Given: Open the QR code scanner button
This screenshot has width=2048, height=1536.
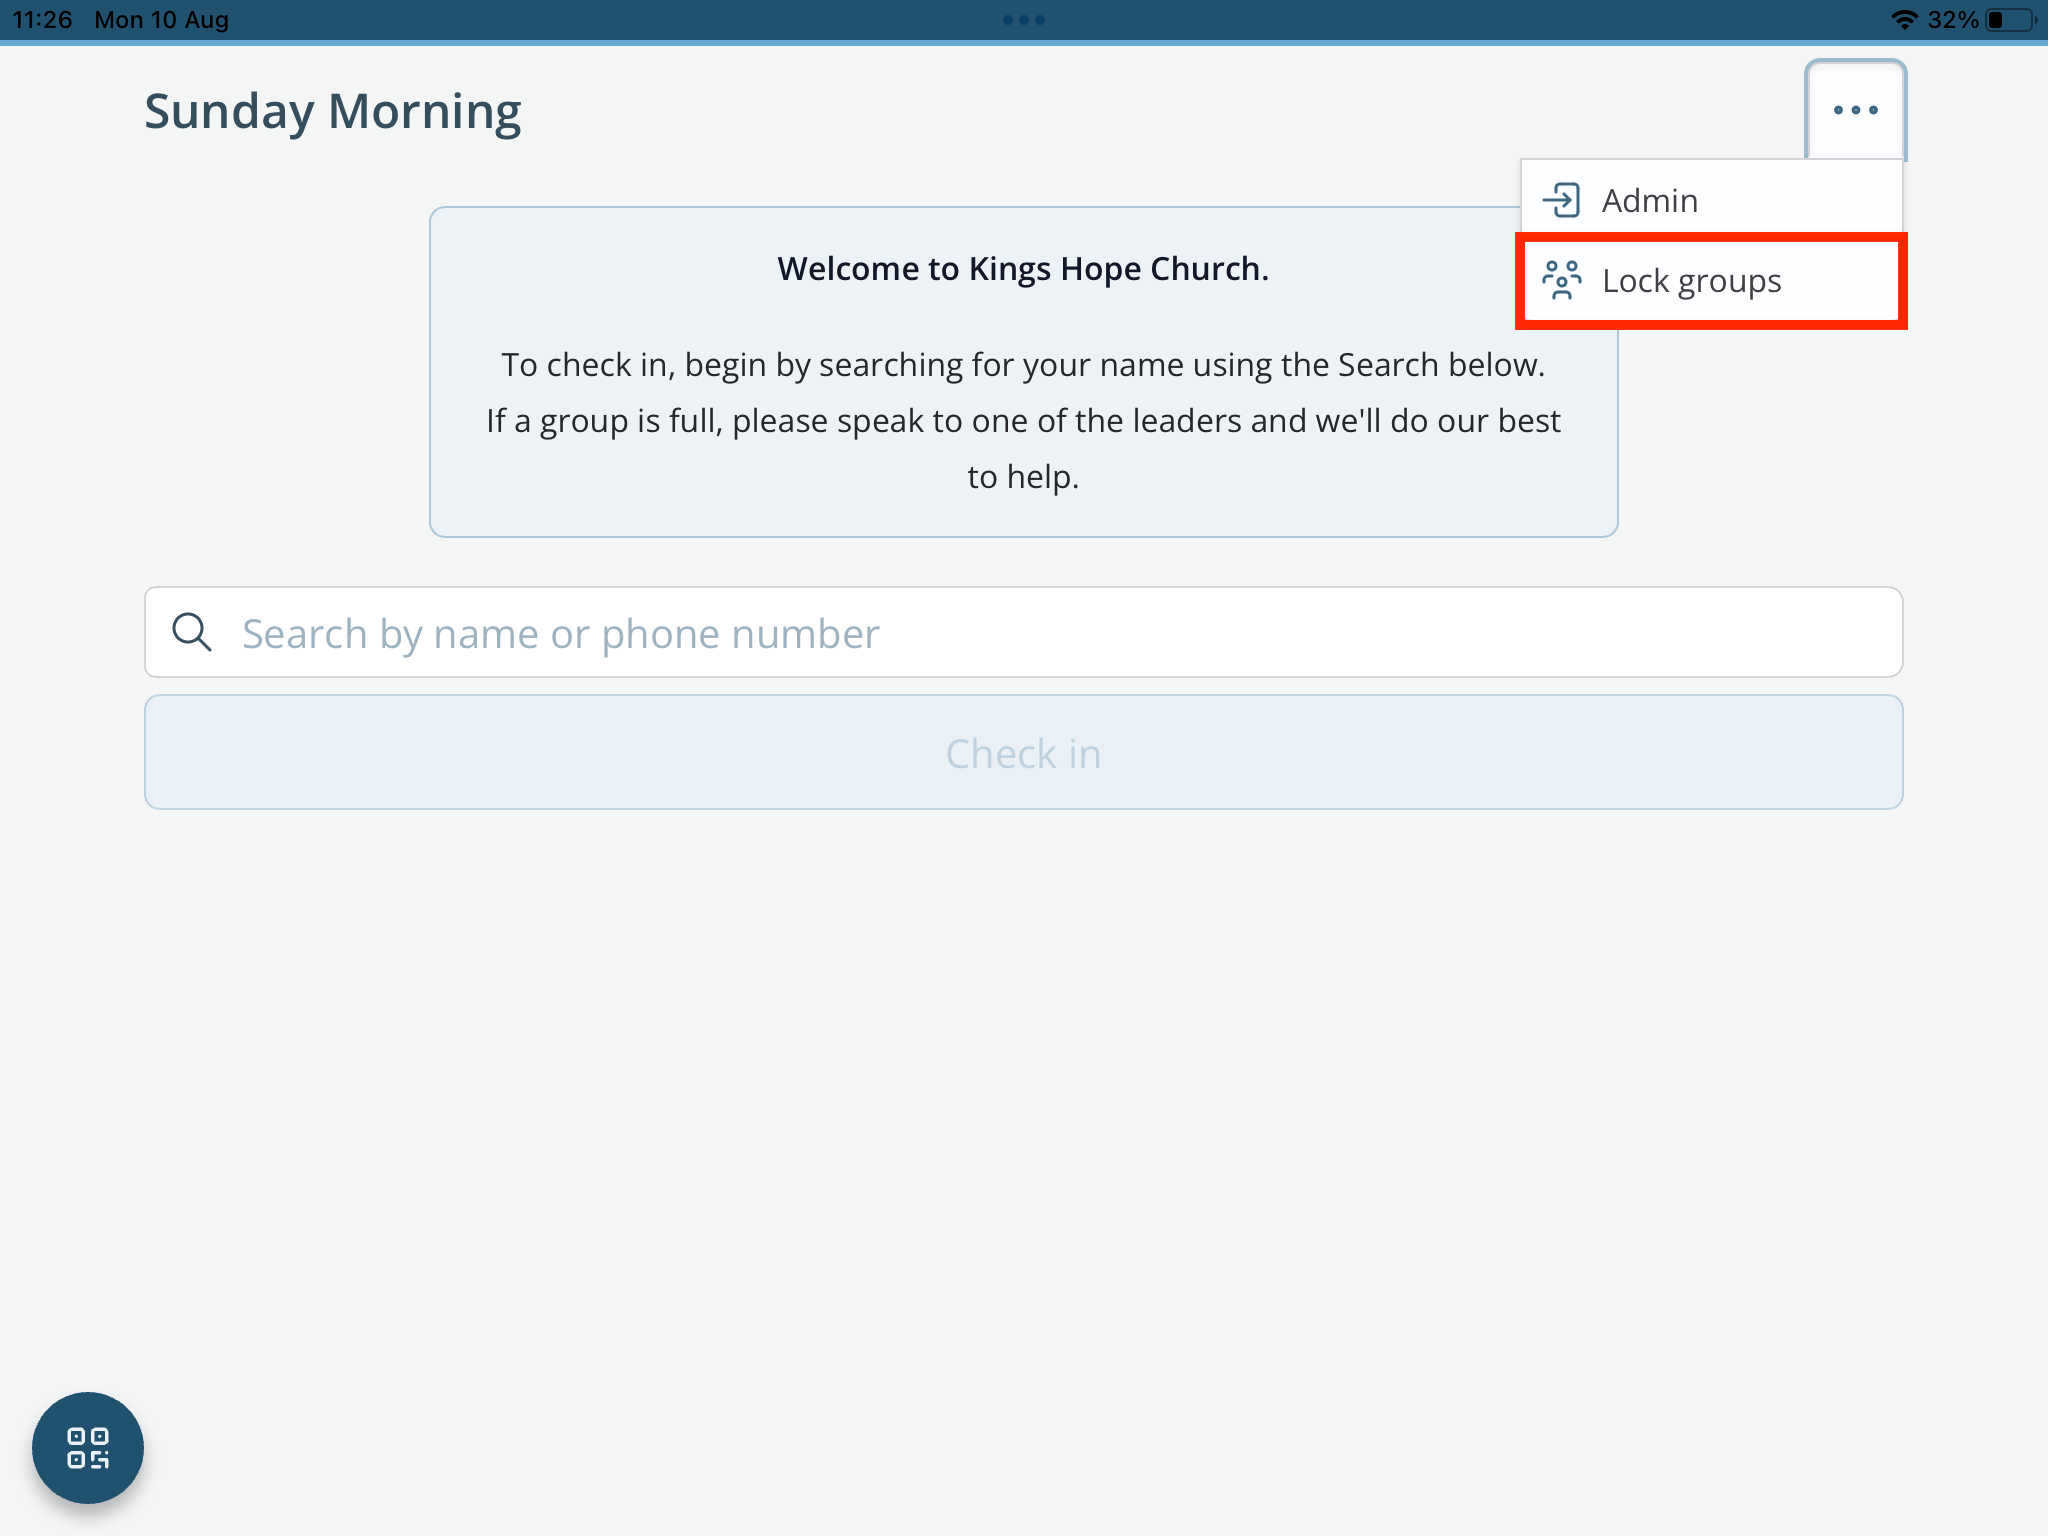Looking at the screenshot, I should tap(88, 1447).
